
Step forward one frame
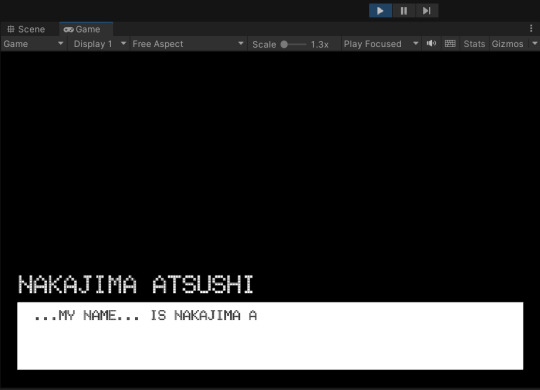[x=427, y=11]
